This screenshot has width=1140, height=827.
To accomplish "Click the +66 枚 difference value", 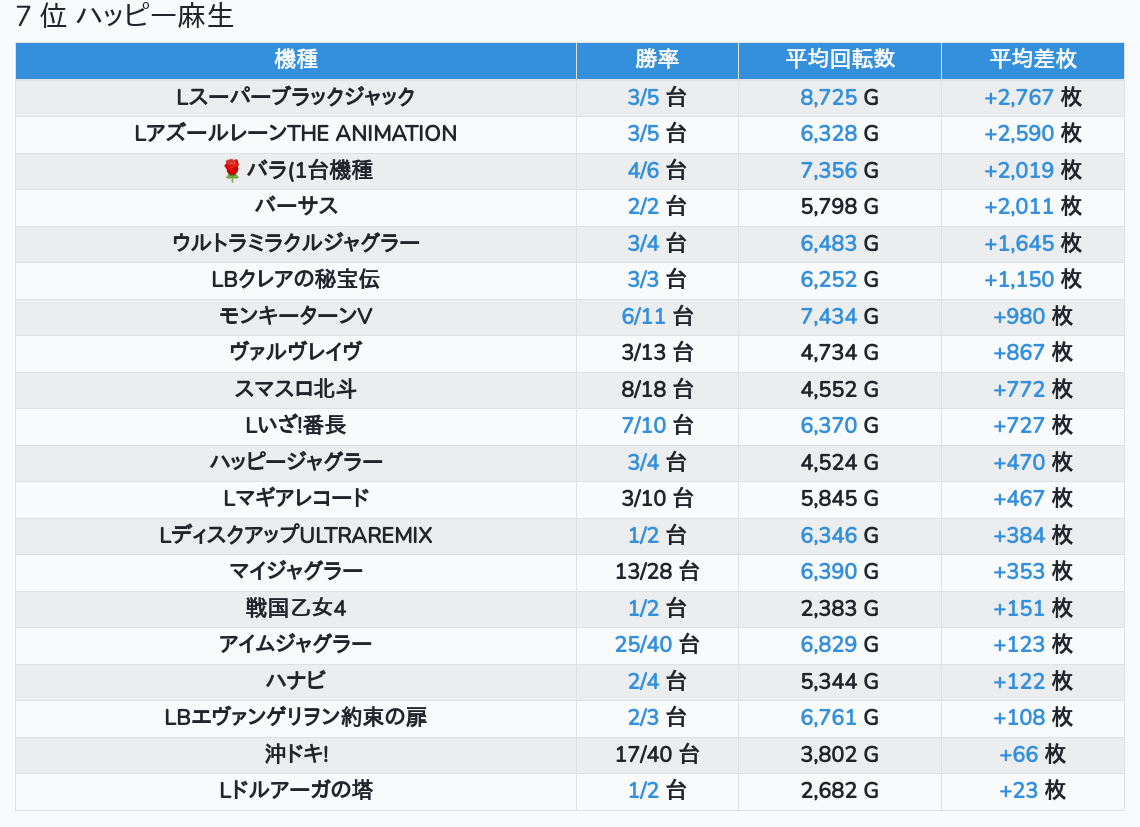I will (1032, 754).
